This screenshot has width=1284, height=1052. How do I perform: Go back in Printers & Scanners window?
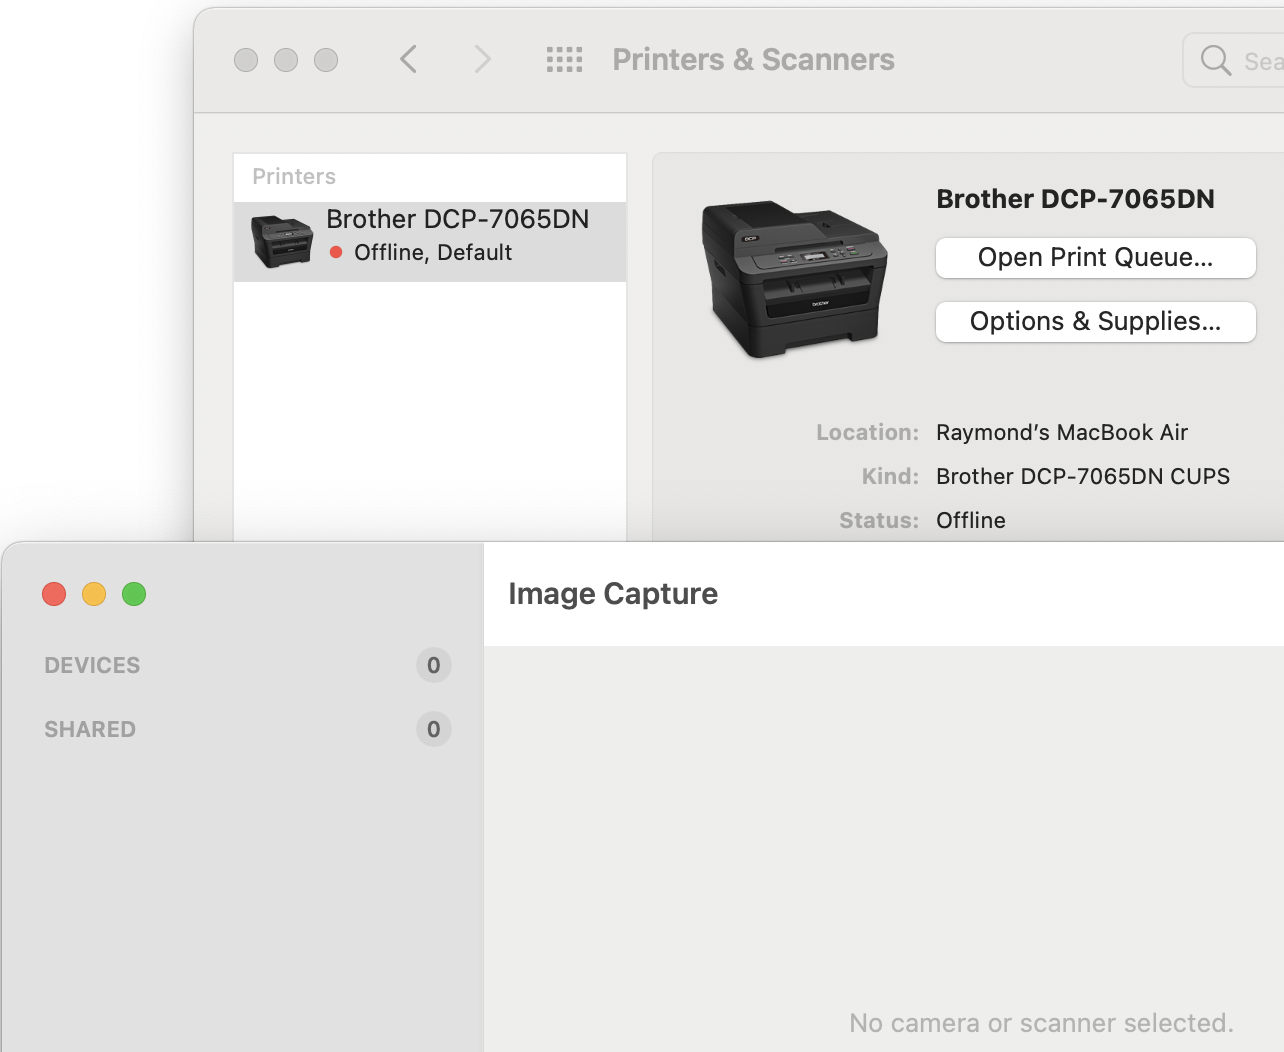pyautogui.click(x=408, y=59)
